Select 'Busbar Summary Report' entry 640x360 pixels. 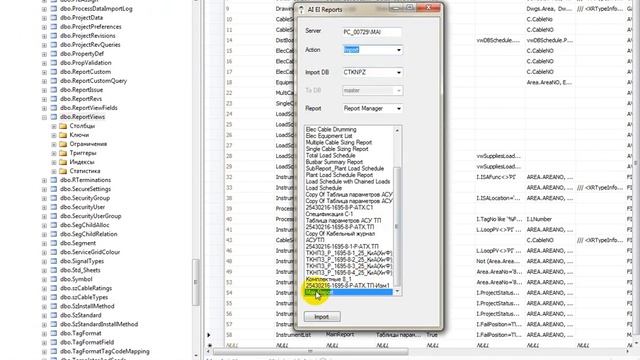click(334, 162)
